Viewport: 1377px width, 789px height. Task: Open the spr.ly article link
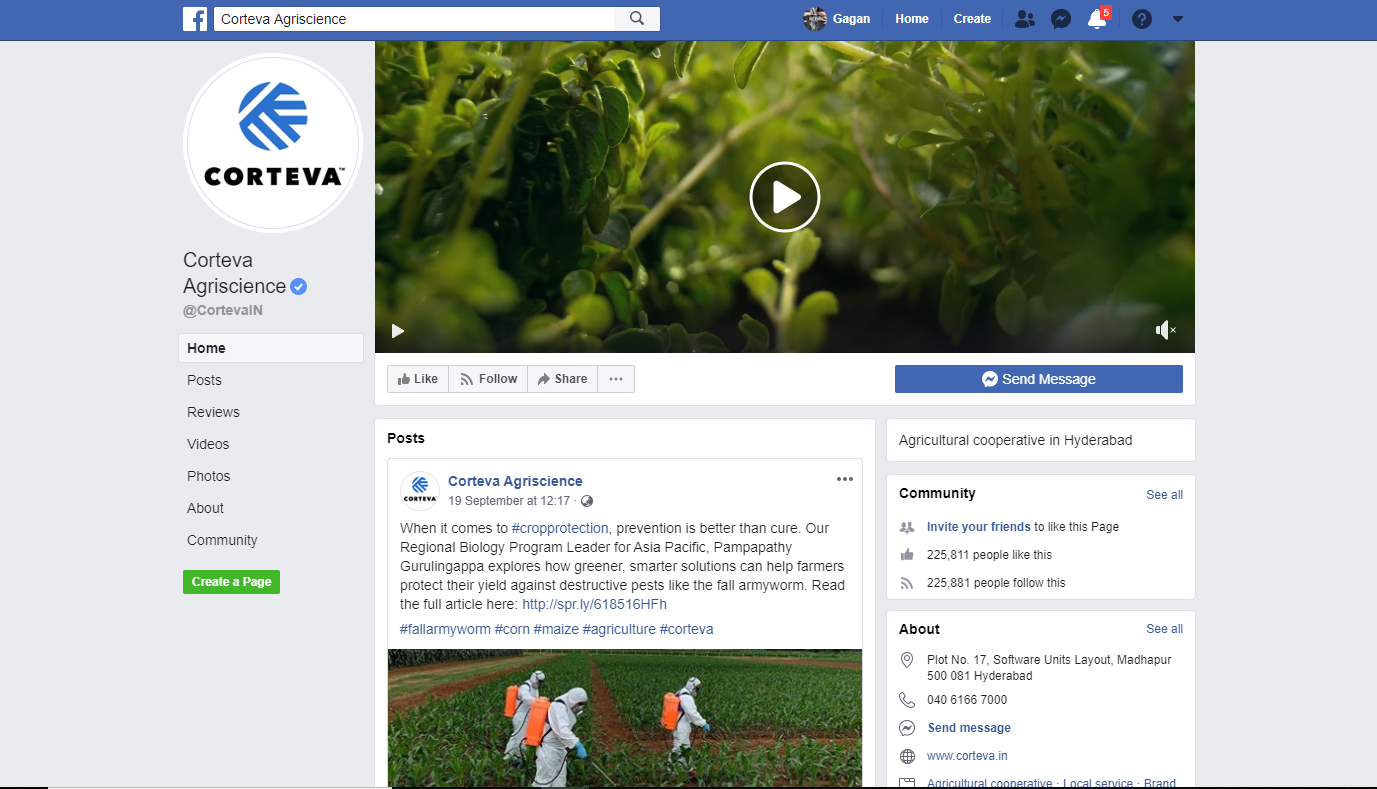tap(594, 604)
